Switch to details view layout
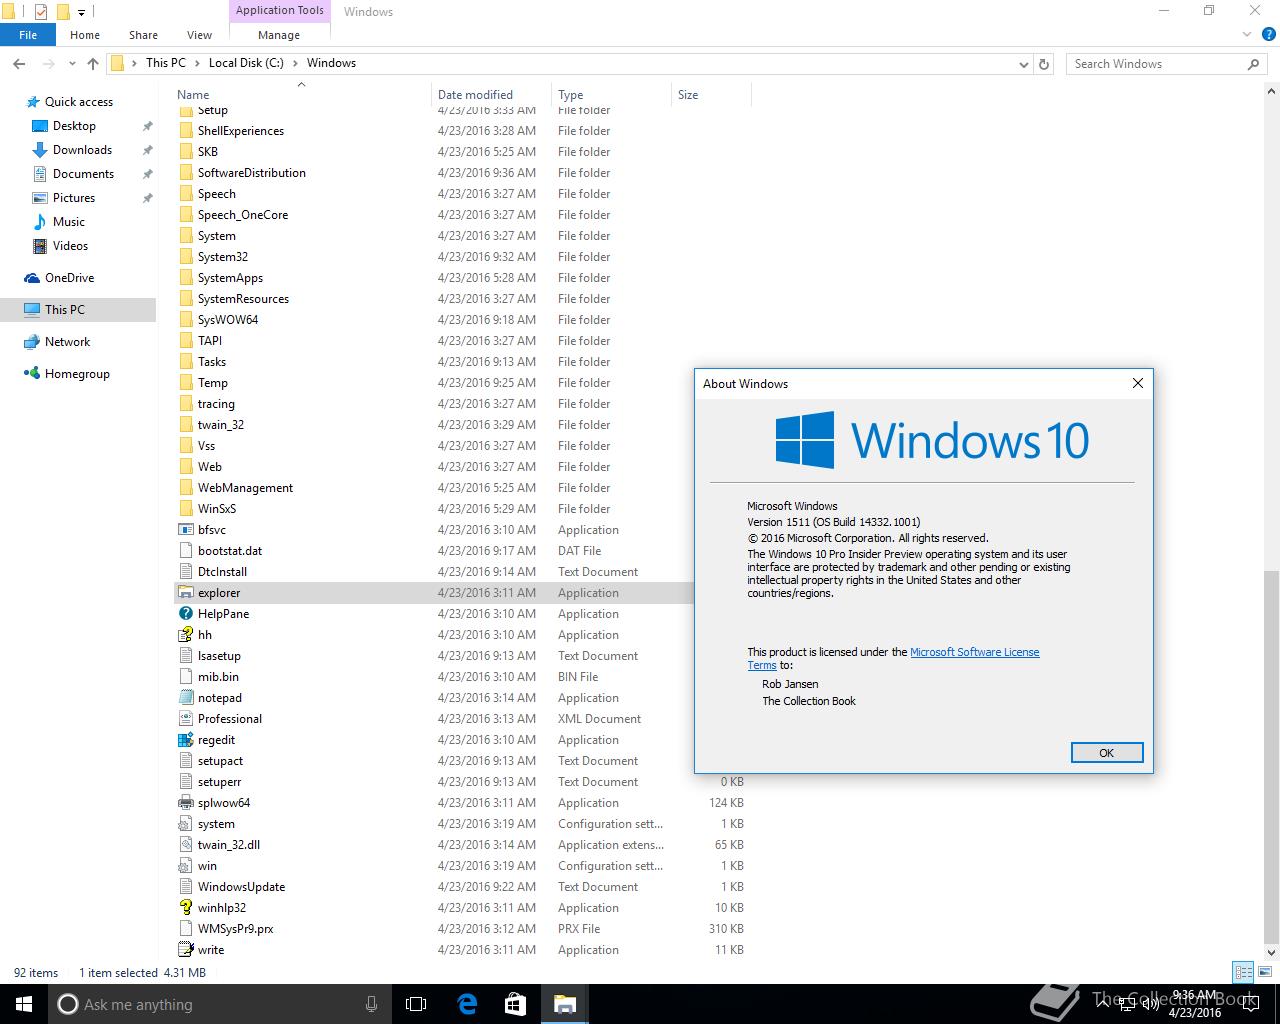Screen dimensions: 1280x1024 tap(1244, 972)
